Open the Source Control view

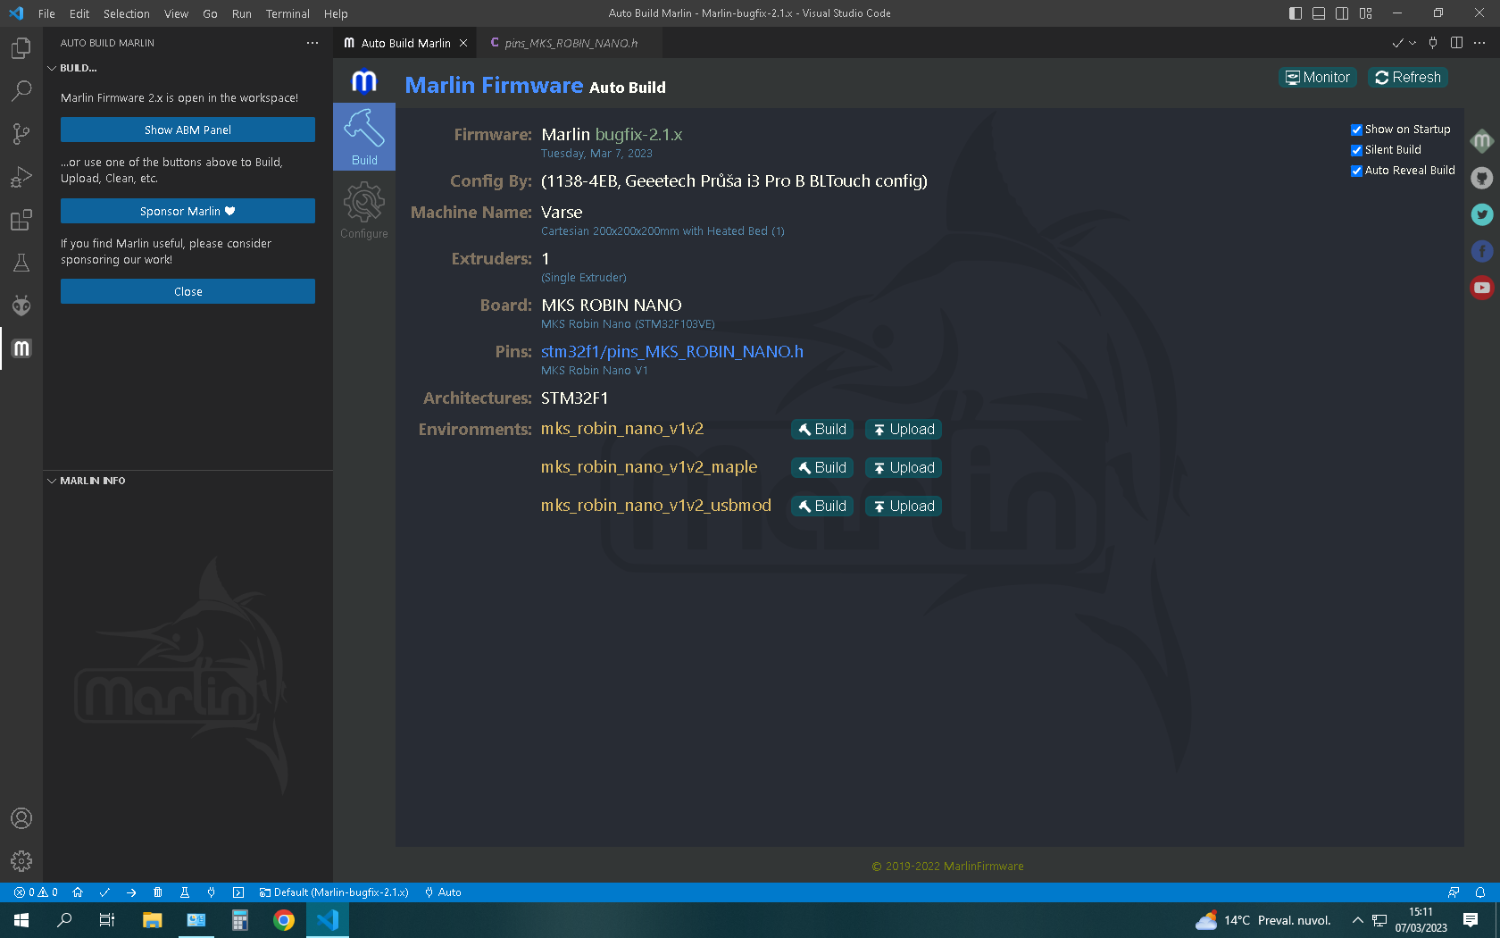(21, 134)
